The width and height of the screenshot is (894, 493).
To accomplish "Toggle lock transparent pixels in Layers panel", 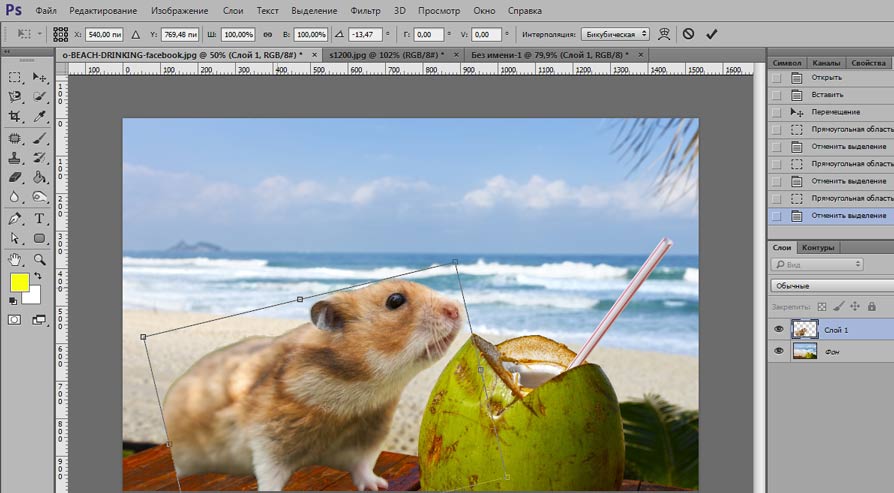I will pyautogui.click(x=822, y=307).
